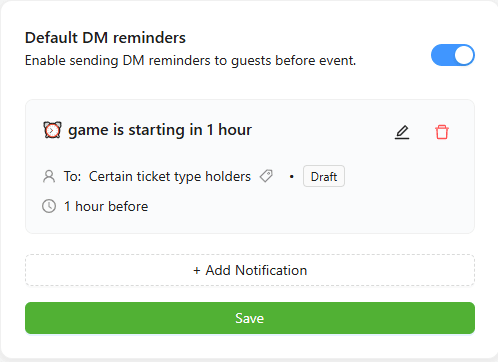This screenshot has width=498, height=362.
Task: Click the plus sign in Add Notification
Action: (197, 270)
